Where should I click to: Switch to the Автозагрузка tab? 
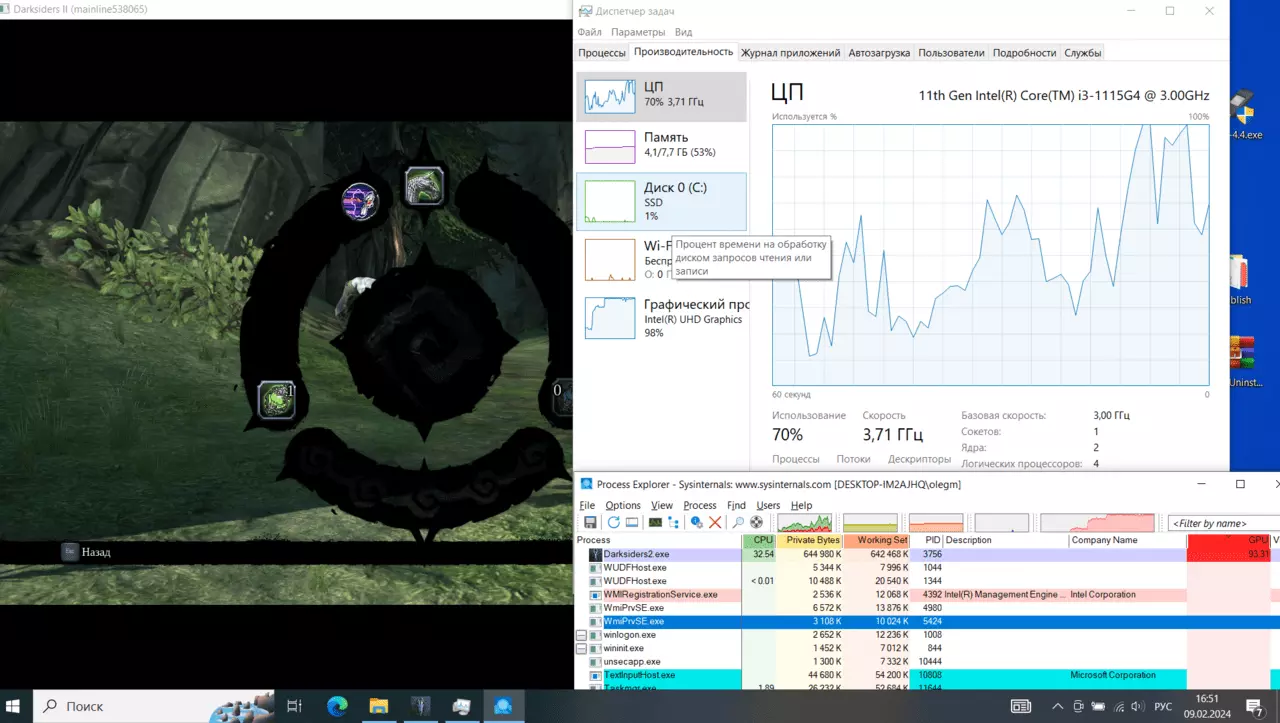click(879, 53)
